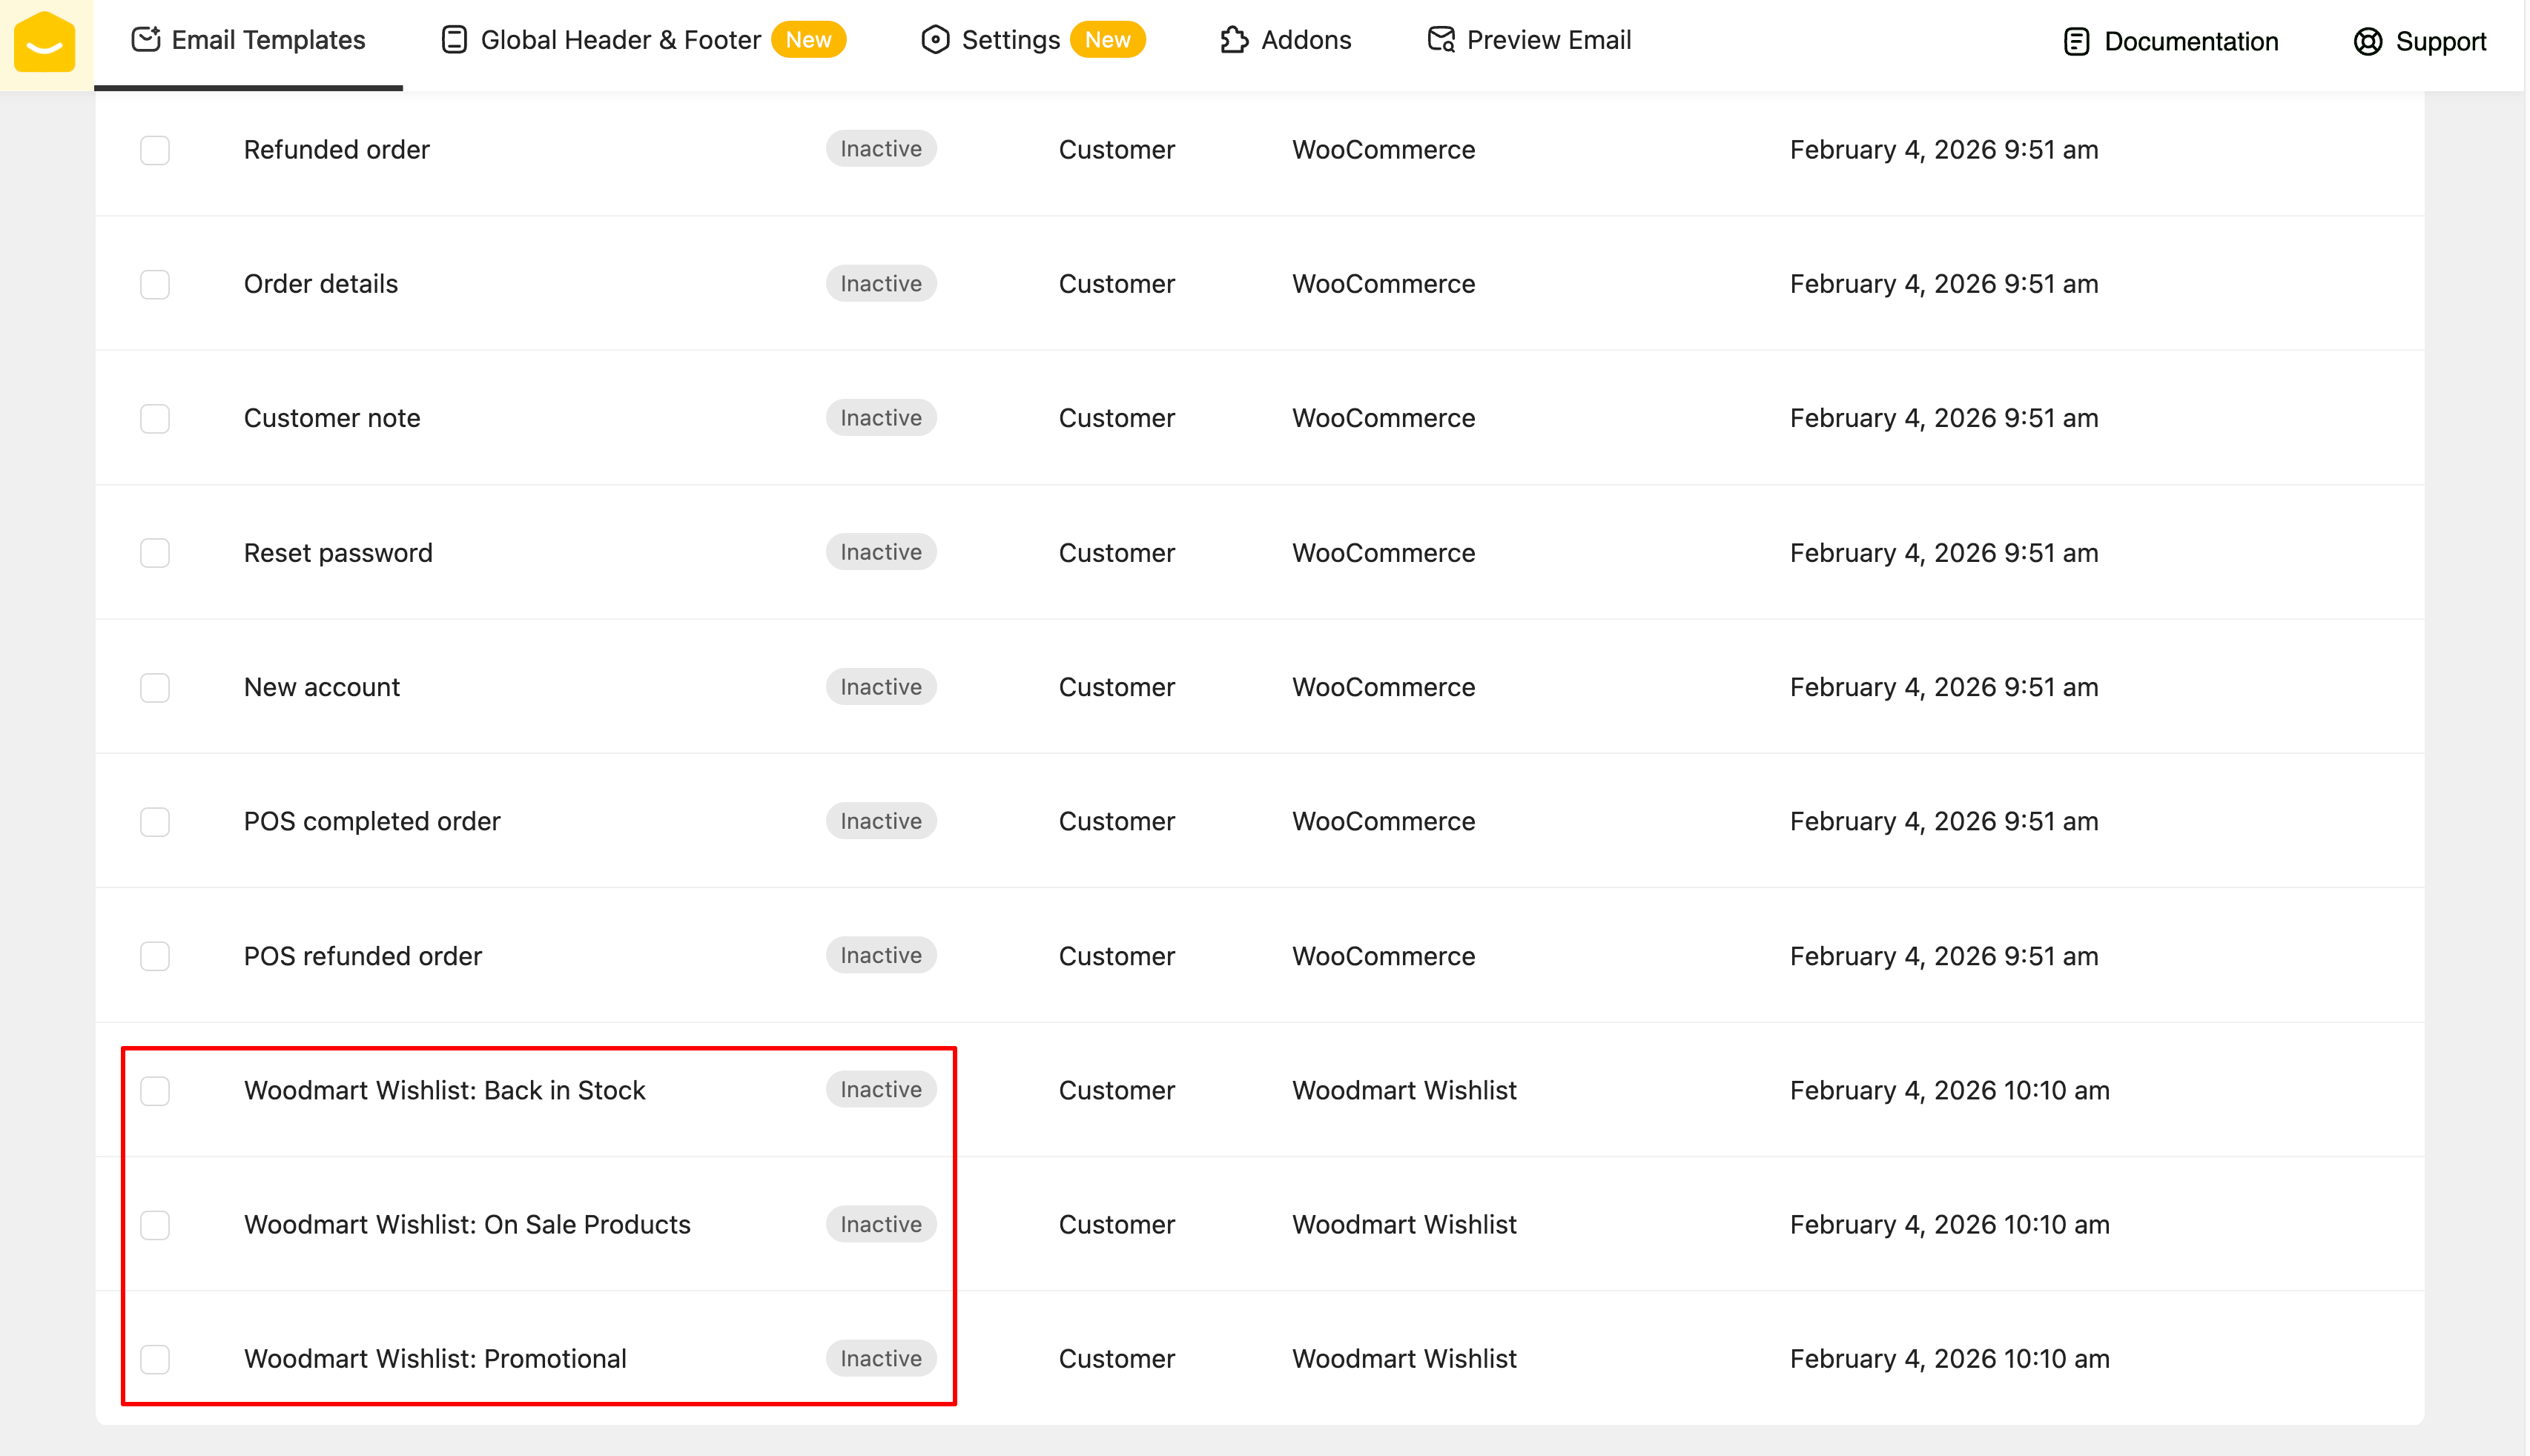Click Inactive badge on Order details
2530x1456 pixels.
[x=880, y=284]
